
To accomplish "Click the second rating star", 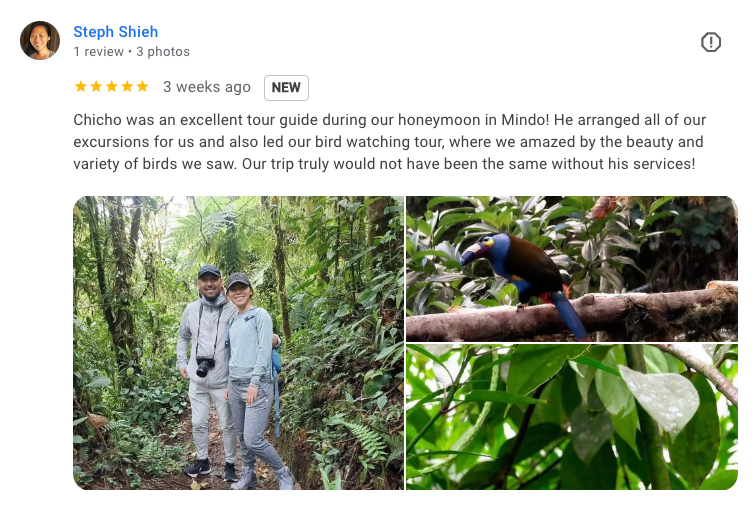I will [x=96, y=87].
